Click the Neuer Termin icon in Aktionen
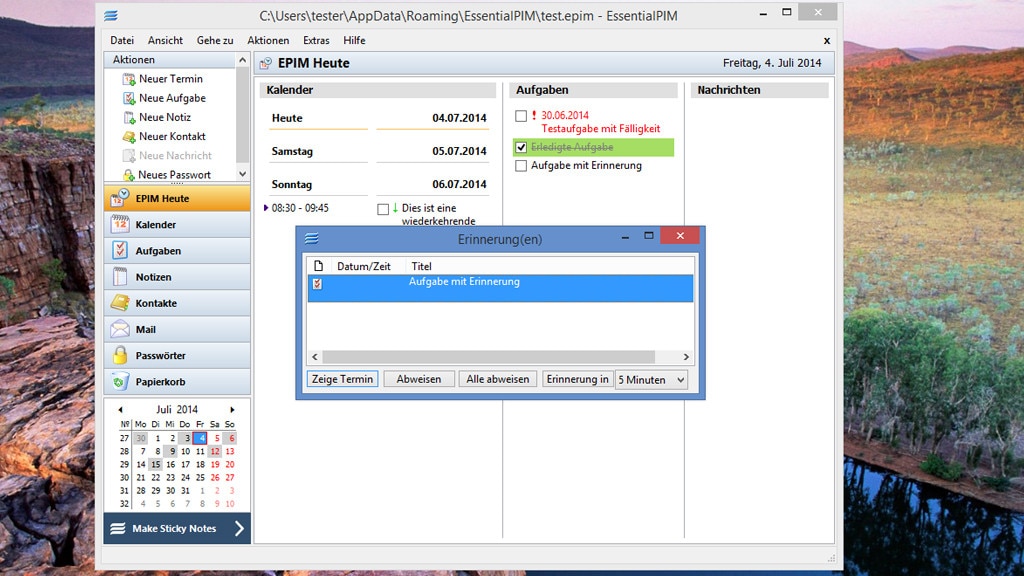1024x576 pixels. [129, 79]
